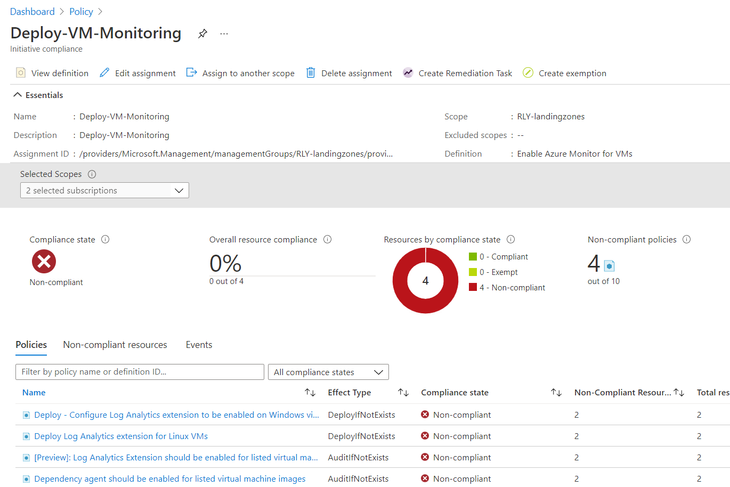The image size is (730, 487).
Task: Click the 0% overall compliance value
Action: tap(225, 264)
